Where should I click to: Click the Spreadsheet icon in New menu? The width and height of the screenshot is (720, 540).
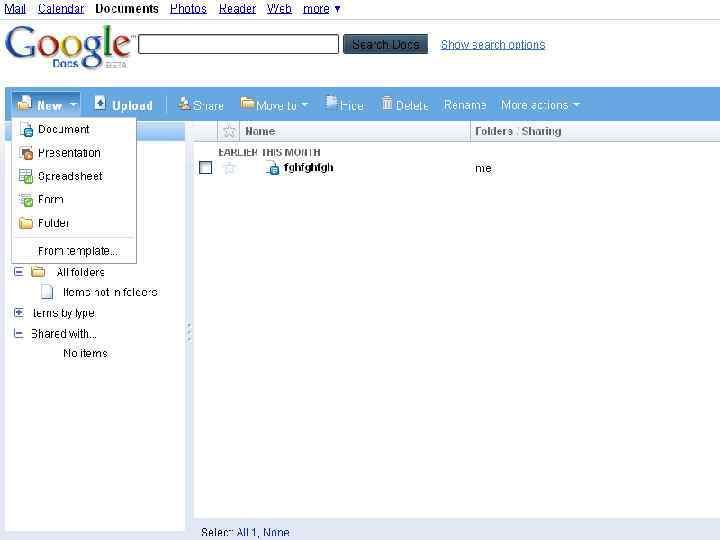pos(26,176)
